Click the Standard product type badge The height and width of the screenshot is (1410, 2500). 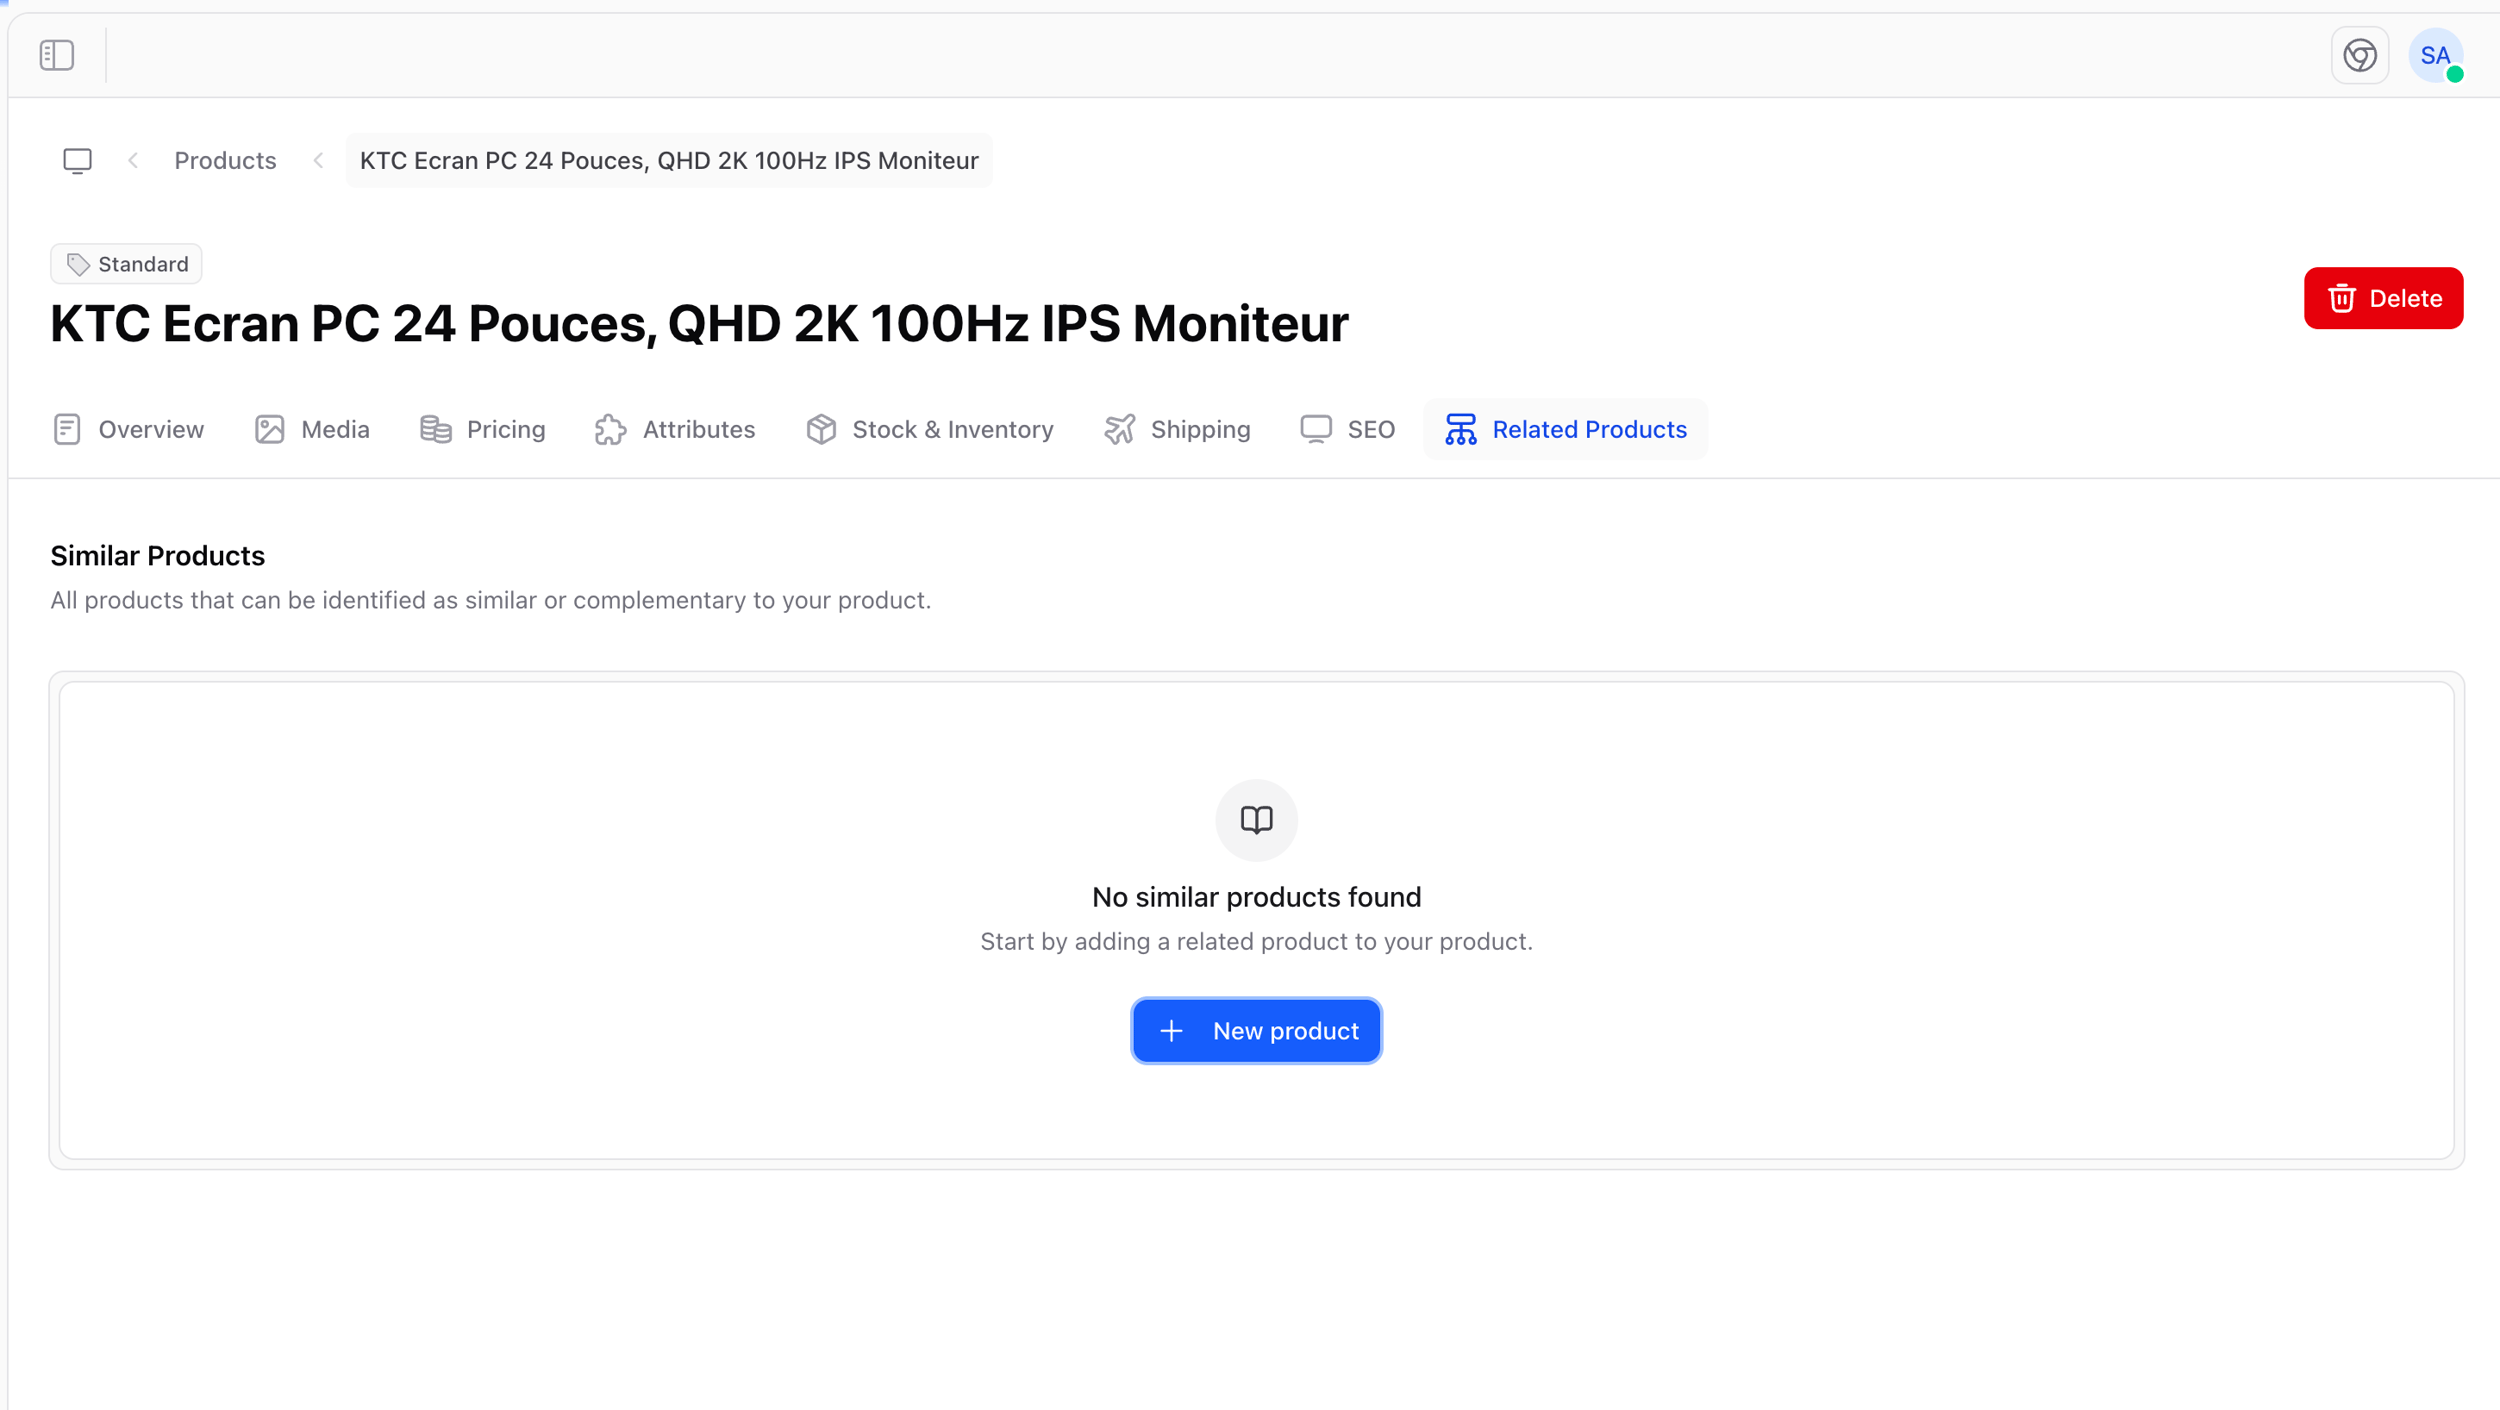126,264
